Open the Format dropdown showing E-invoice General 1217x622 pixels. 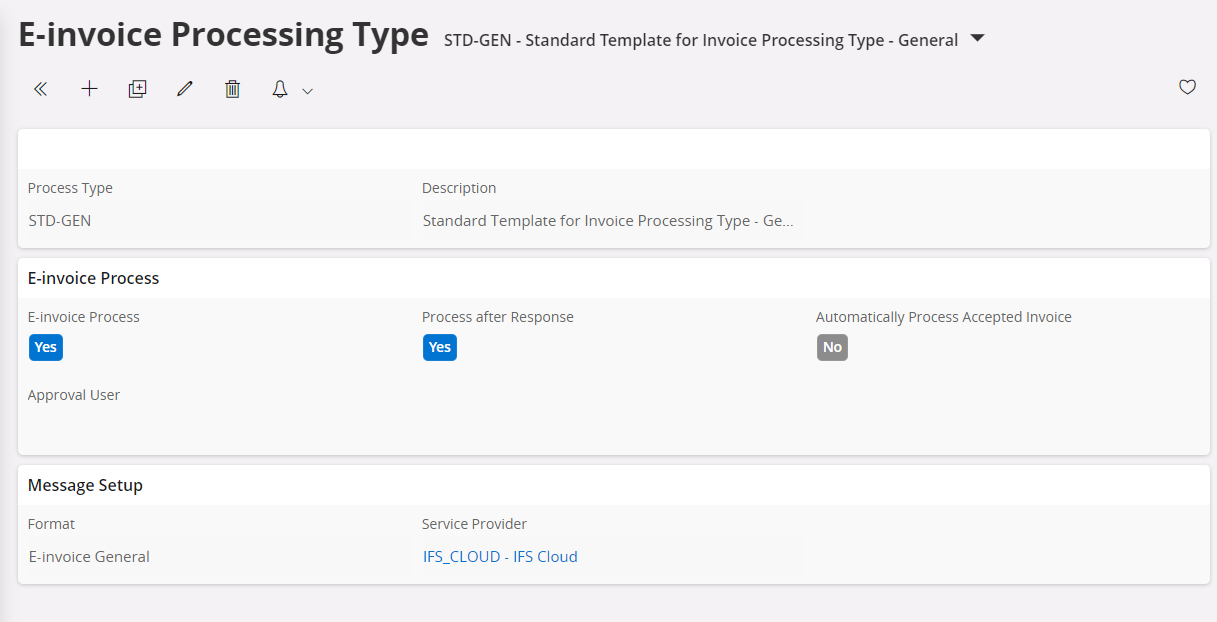coord(89,556)
